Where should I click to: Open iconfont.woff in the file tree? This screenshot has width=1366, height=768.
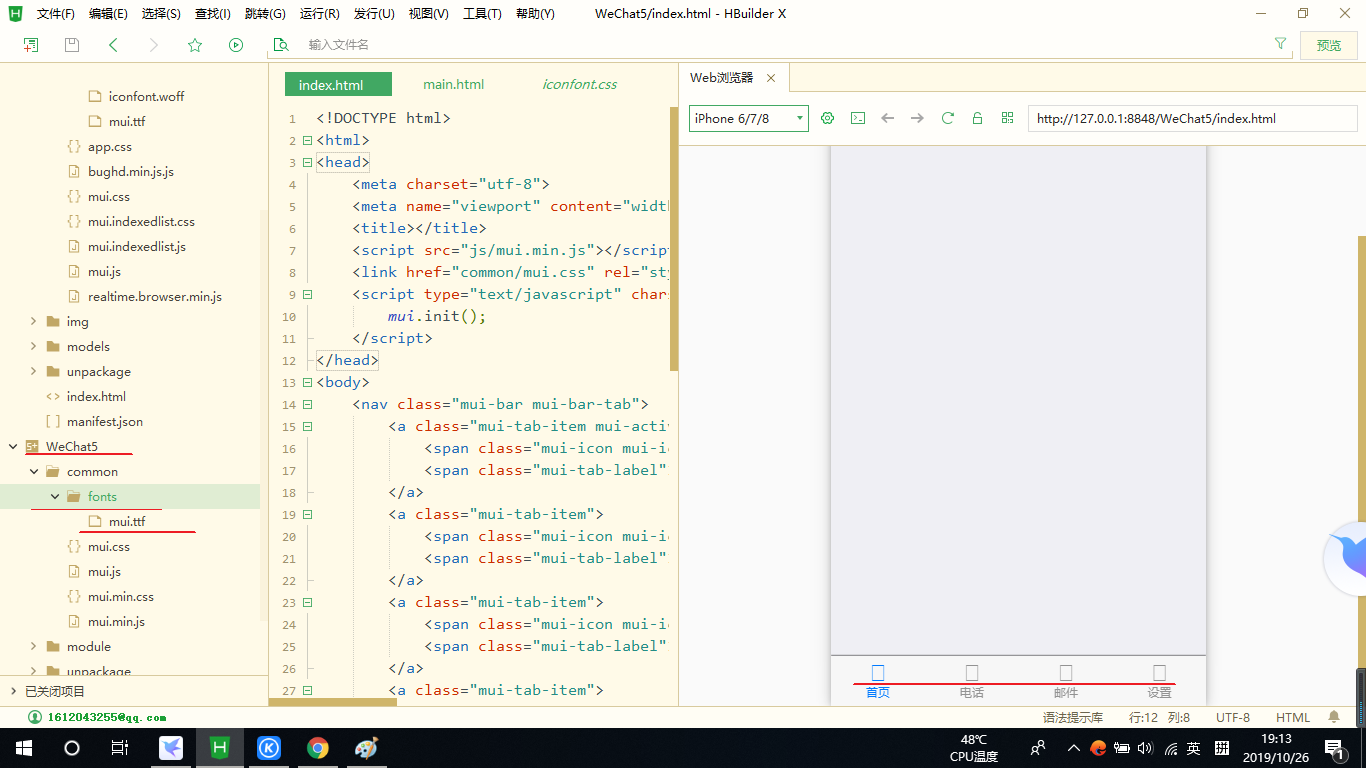point(146,96)
